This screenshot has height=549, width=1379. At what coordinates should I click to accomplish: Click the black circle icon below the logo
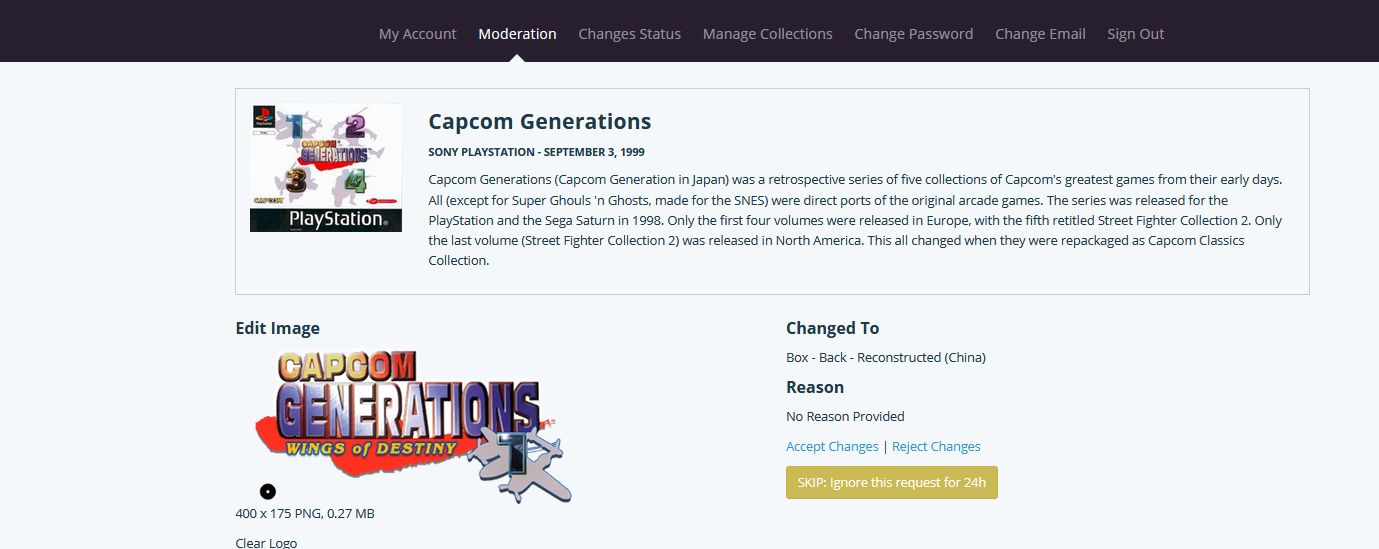(x=268, y=491)
